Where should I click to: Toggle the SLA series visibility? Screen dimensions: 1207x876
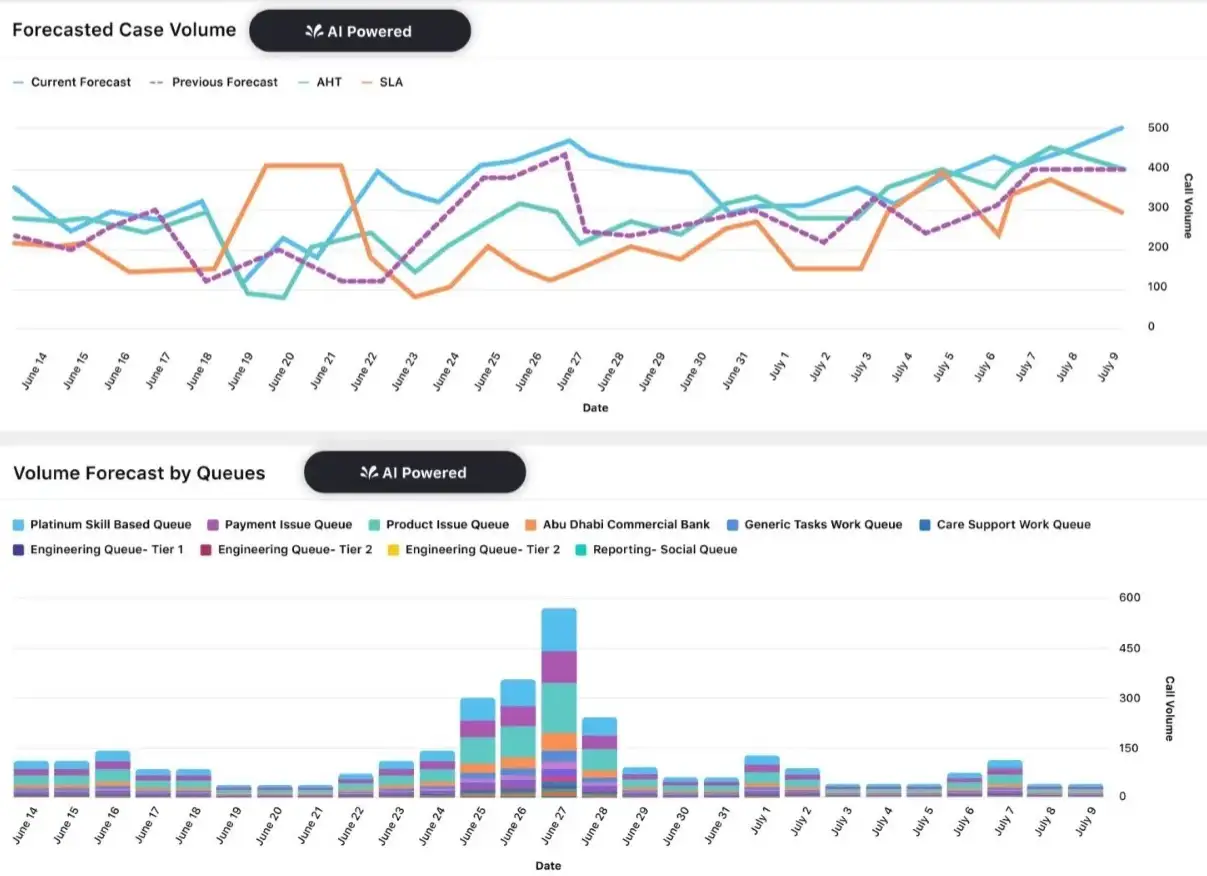(380, 82)
